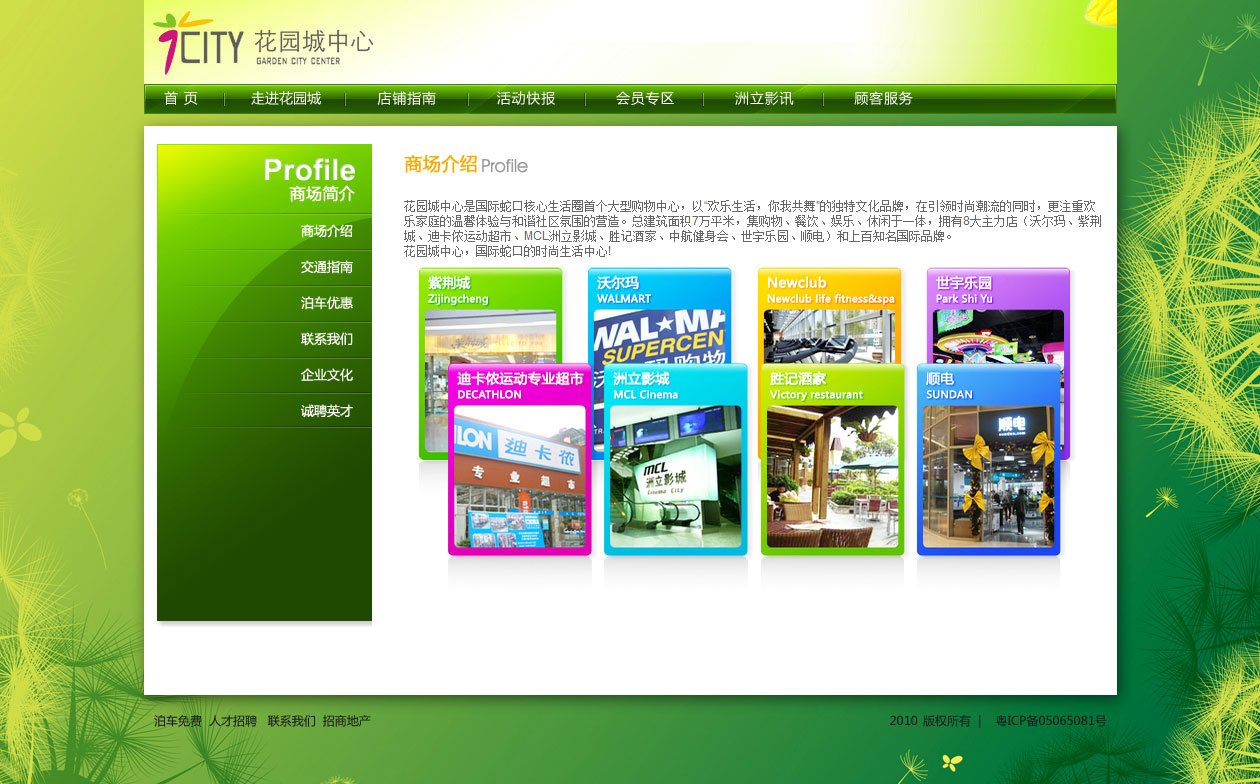Open the 沃尔玛 WALMART store card

point(660,314)
